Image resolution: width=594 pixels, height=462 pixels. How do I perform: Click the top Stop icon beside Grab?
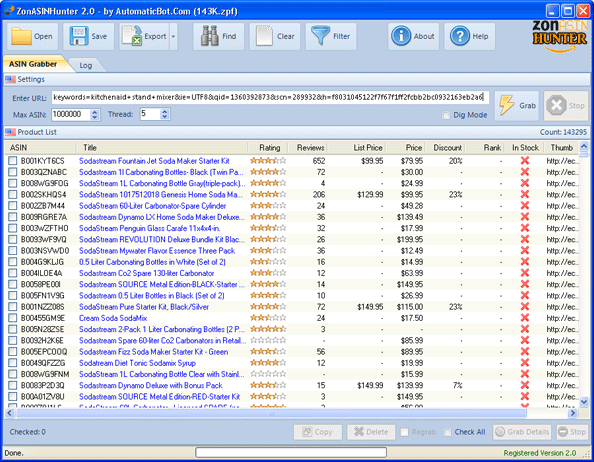coord(556,105)
